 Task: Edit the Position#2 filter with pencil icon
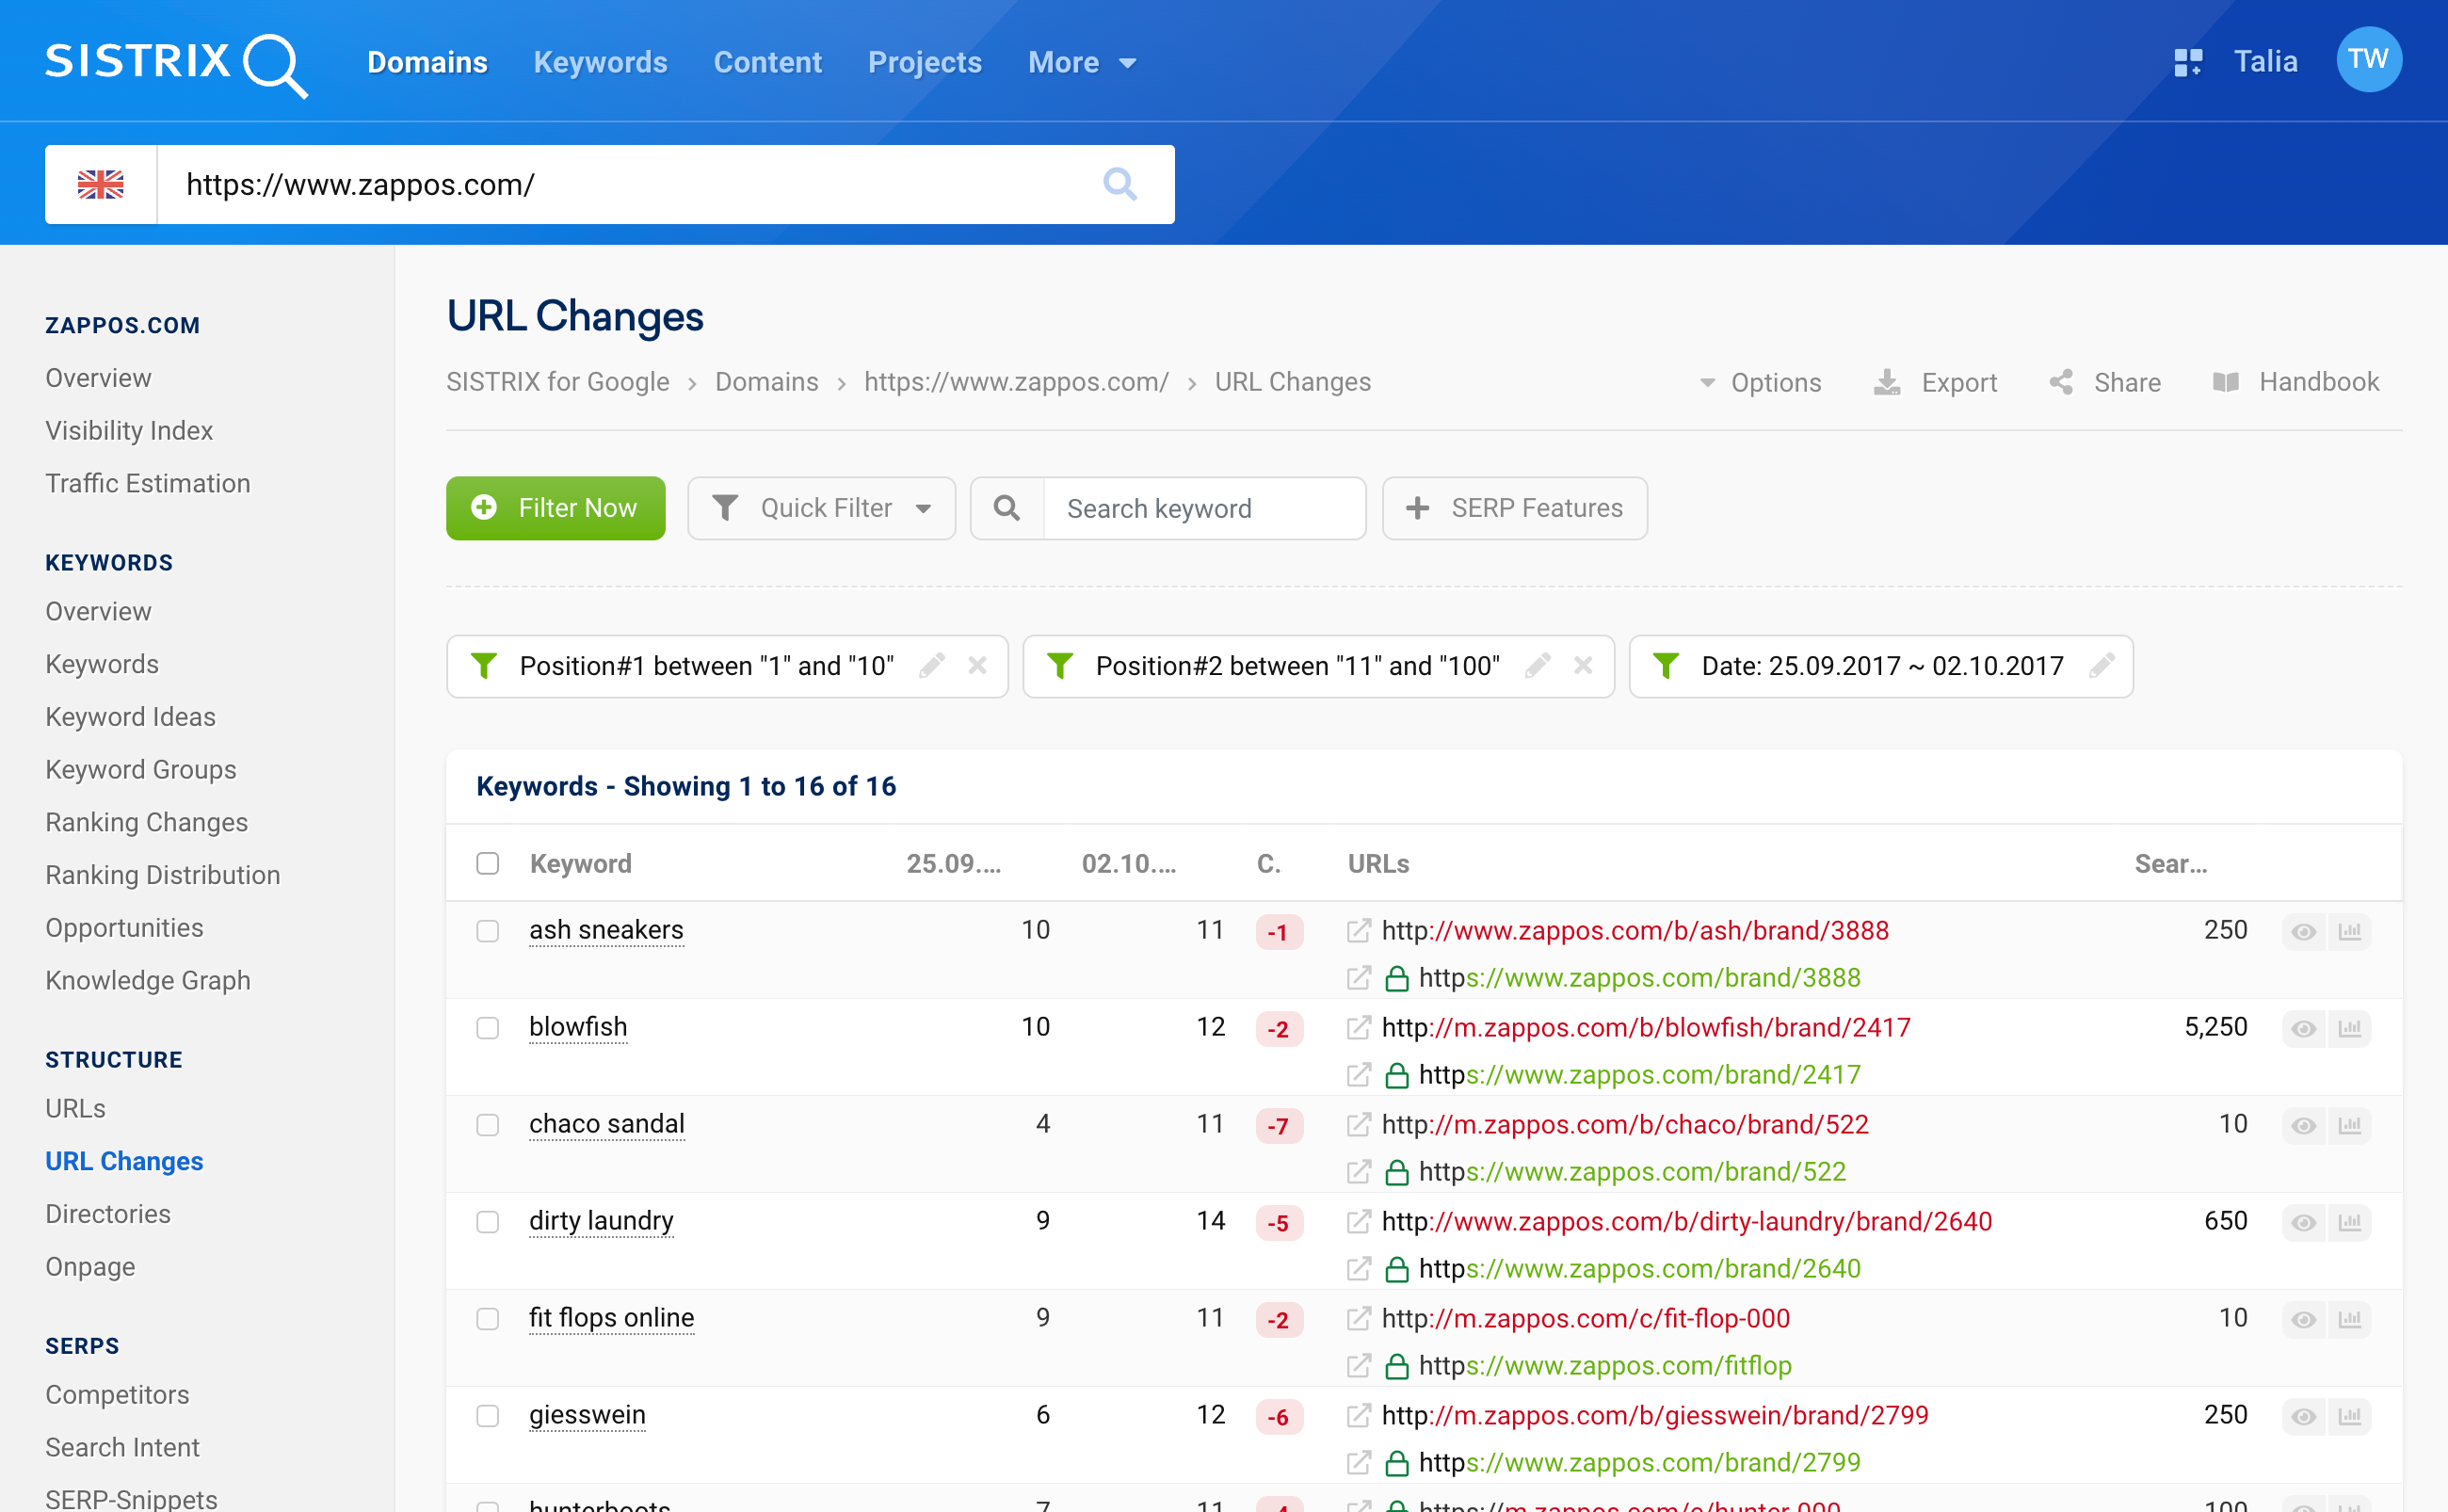(1537, 666)
